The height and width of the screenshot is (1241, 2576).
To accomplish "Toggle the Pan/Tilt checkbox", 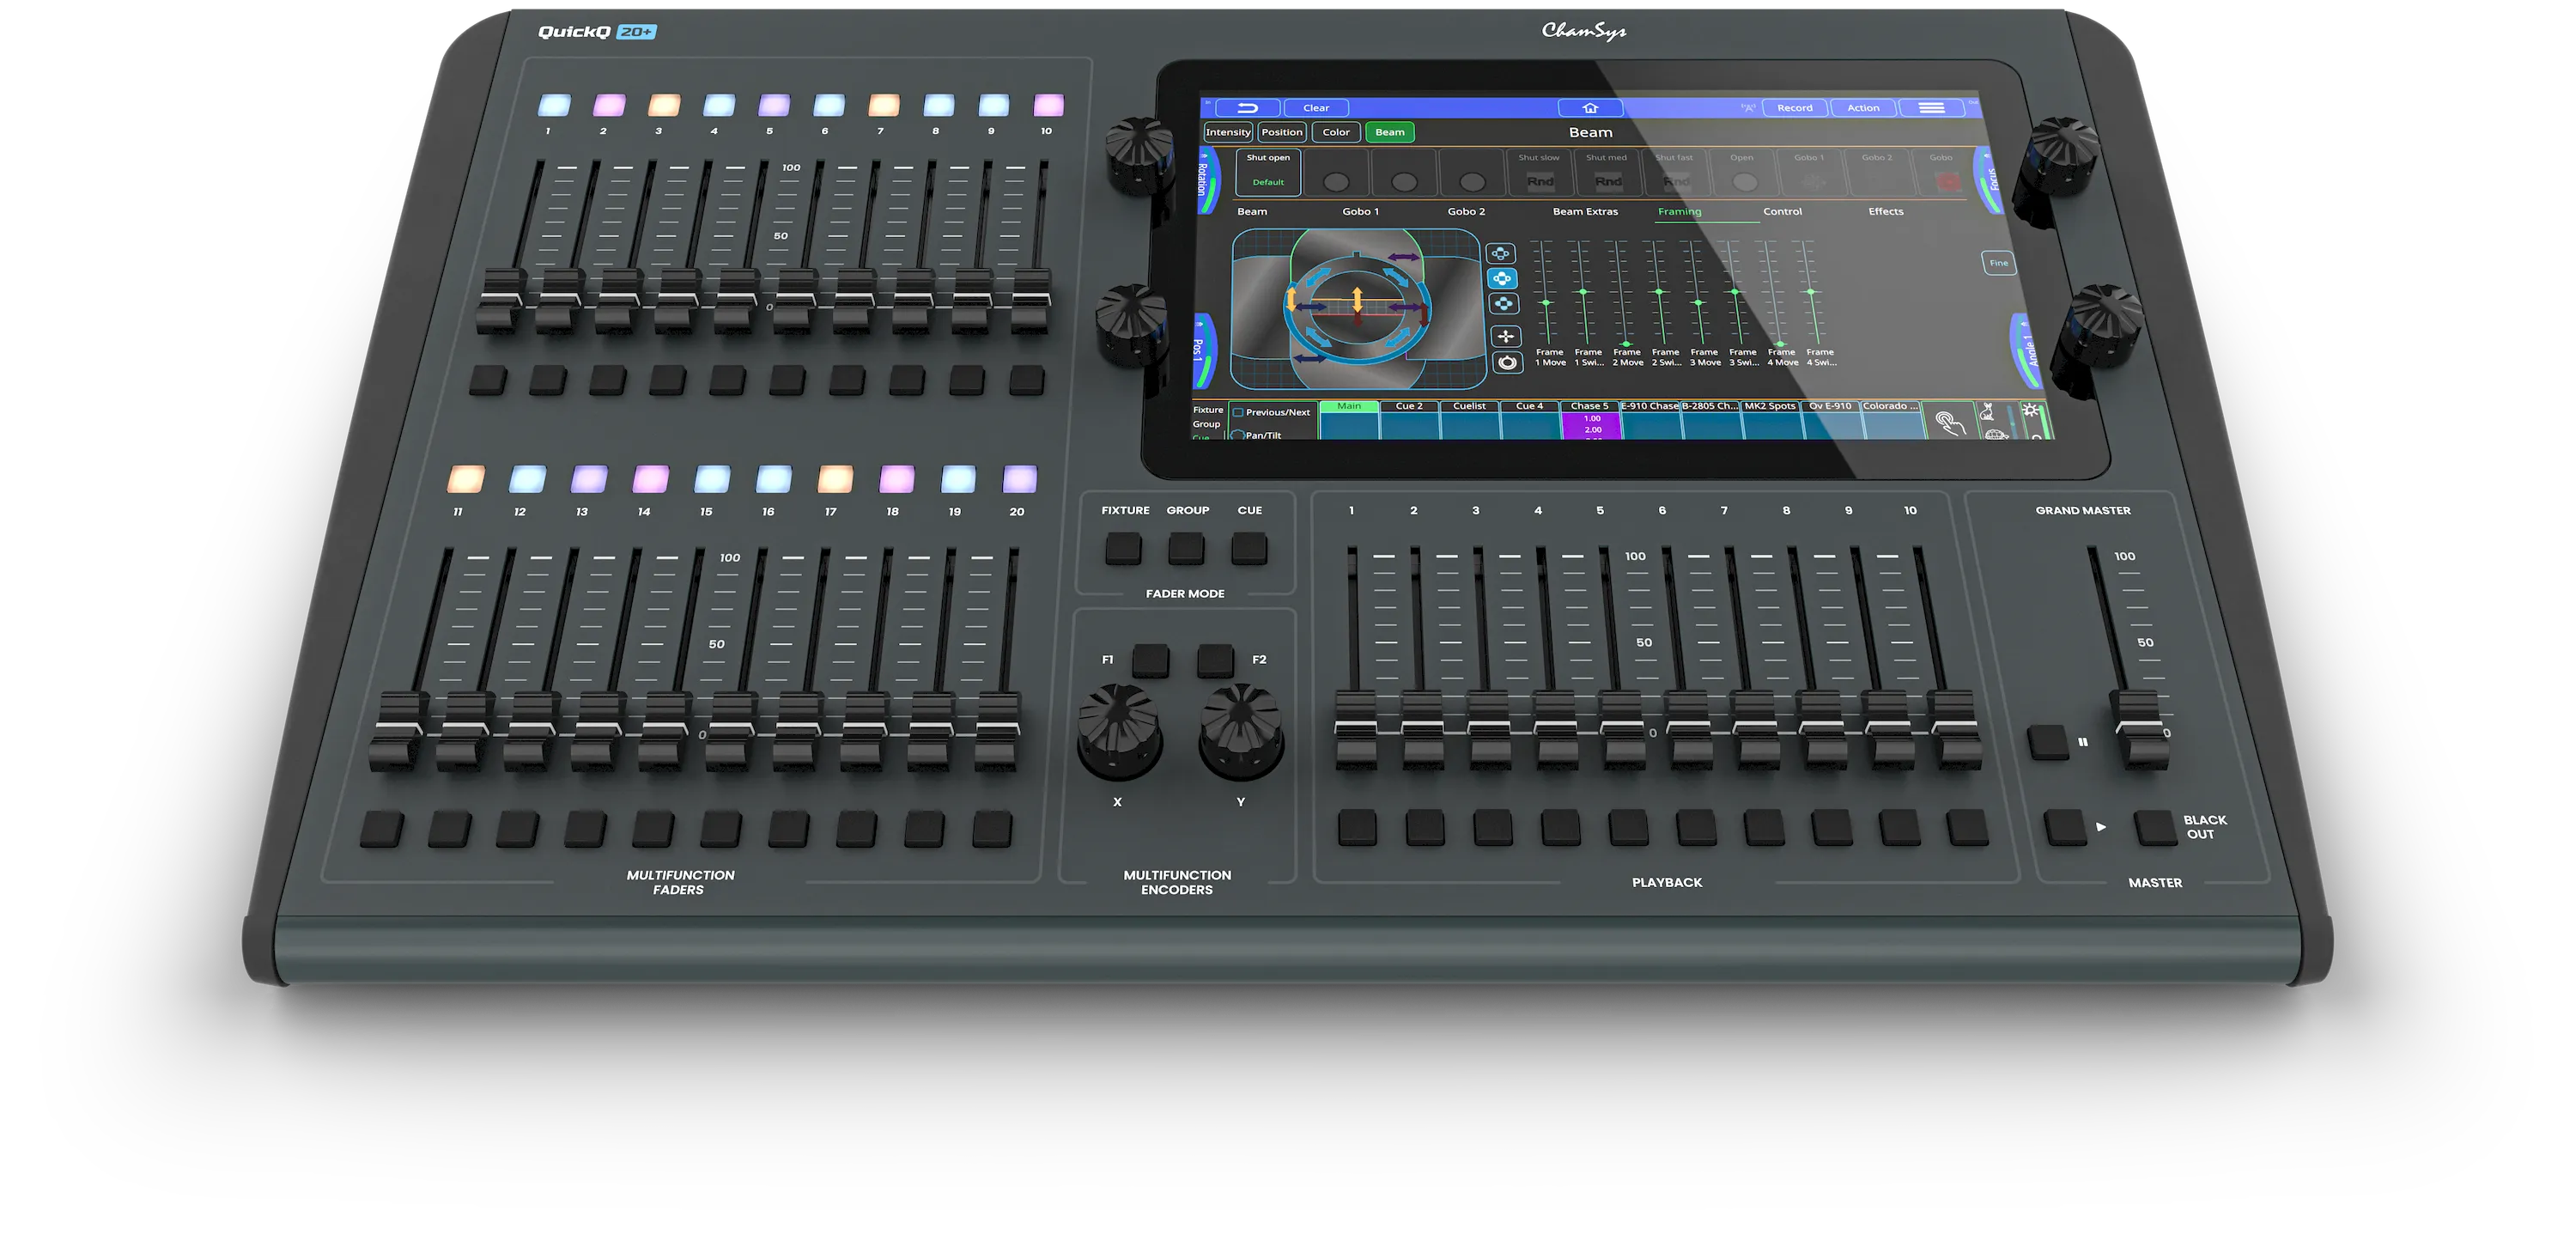I will (x=1238, y=435).
